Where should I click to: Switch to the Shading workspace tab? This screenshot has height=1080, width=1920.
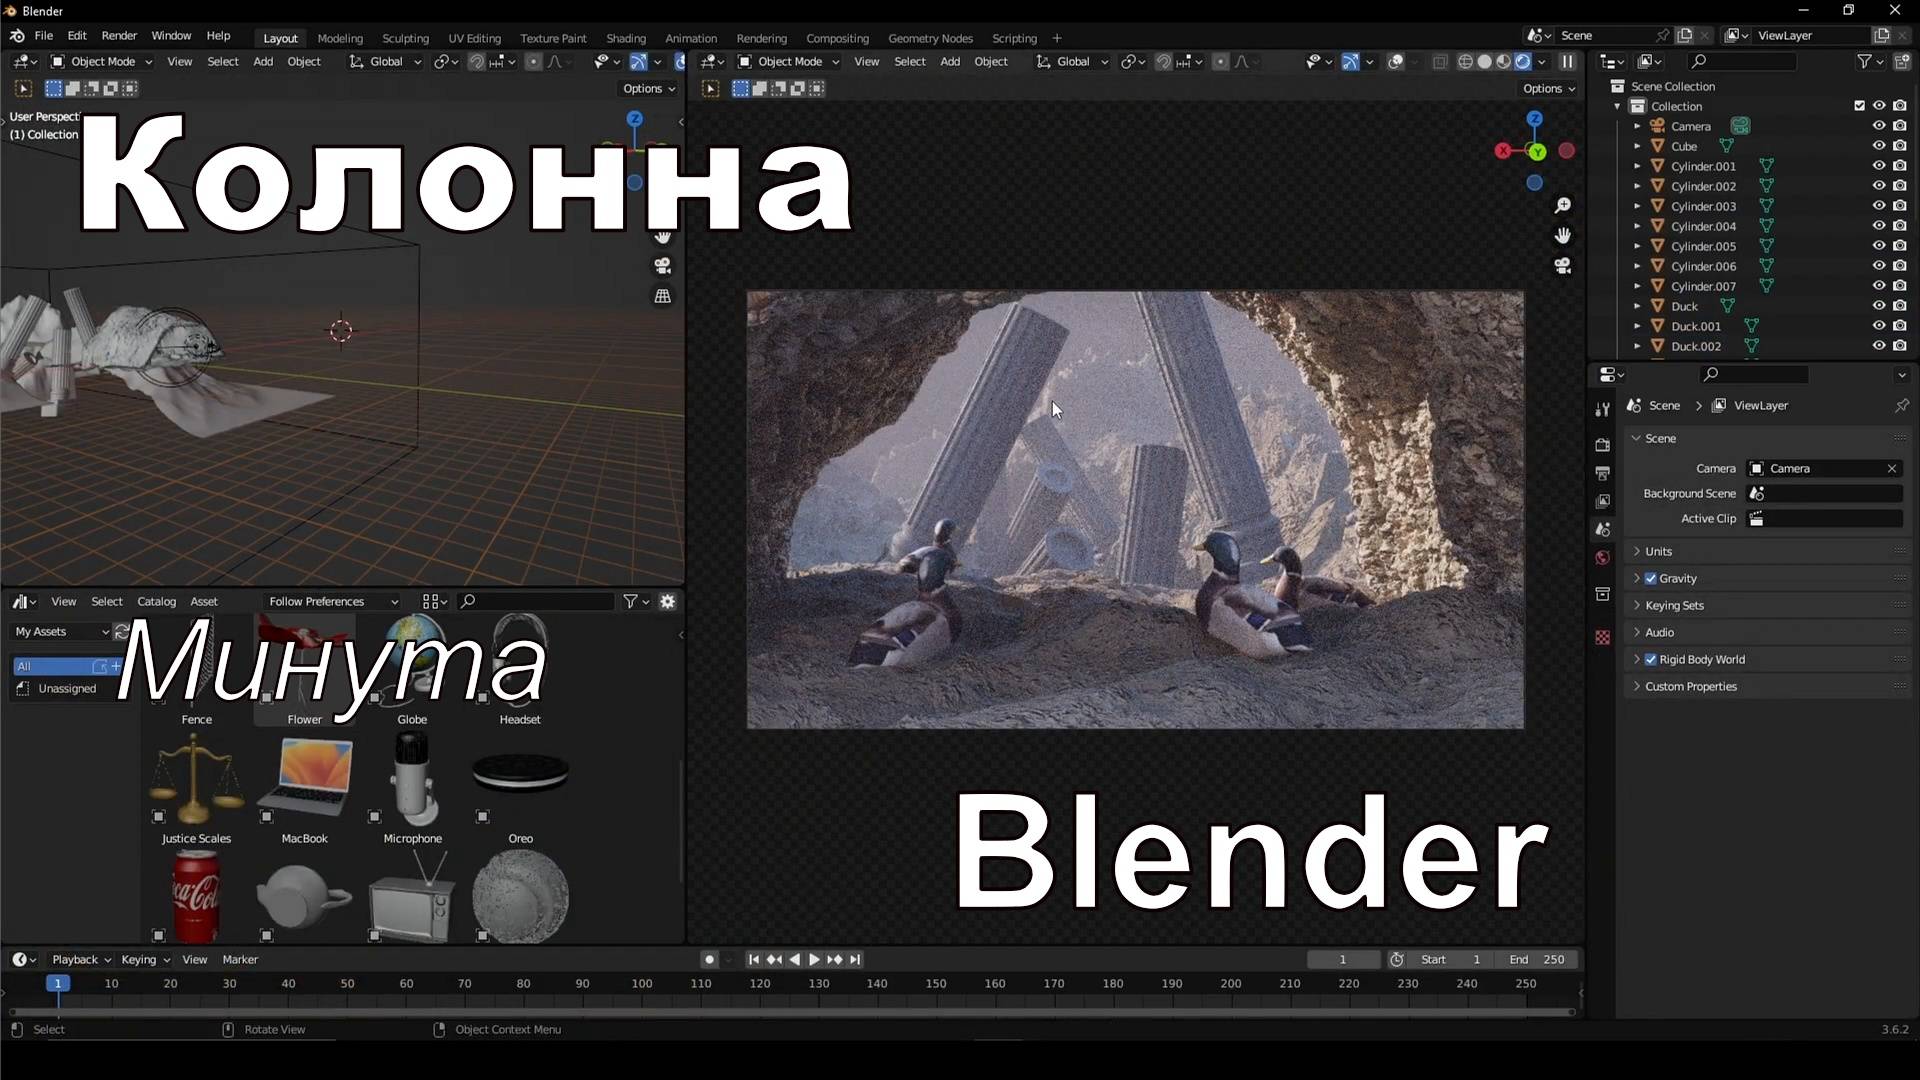pyautogui.click(x=625, y=38)
